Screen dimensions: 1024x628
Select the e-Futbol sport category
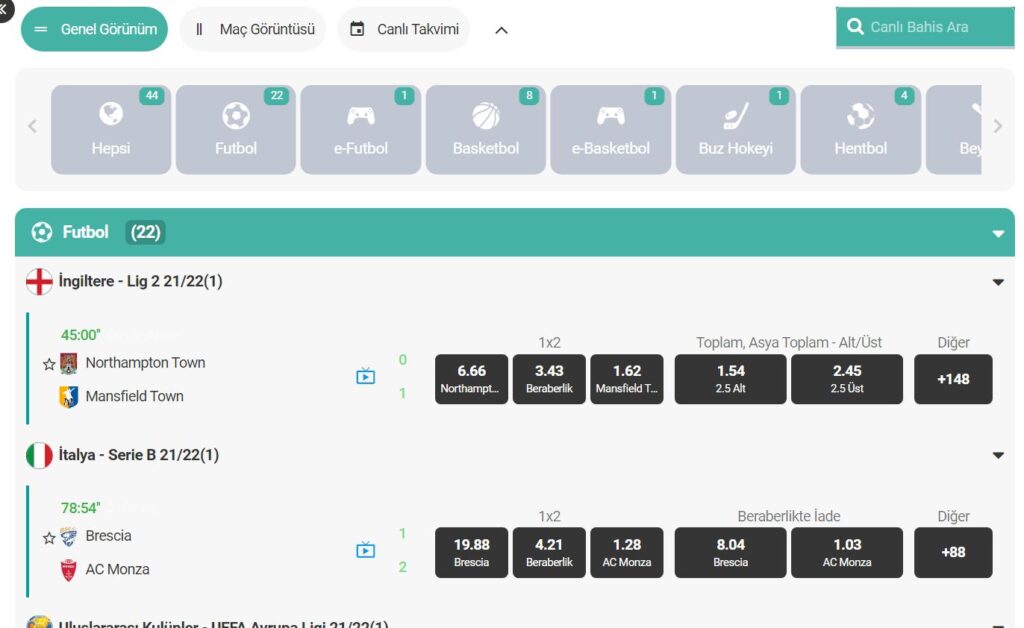(360, 129)
